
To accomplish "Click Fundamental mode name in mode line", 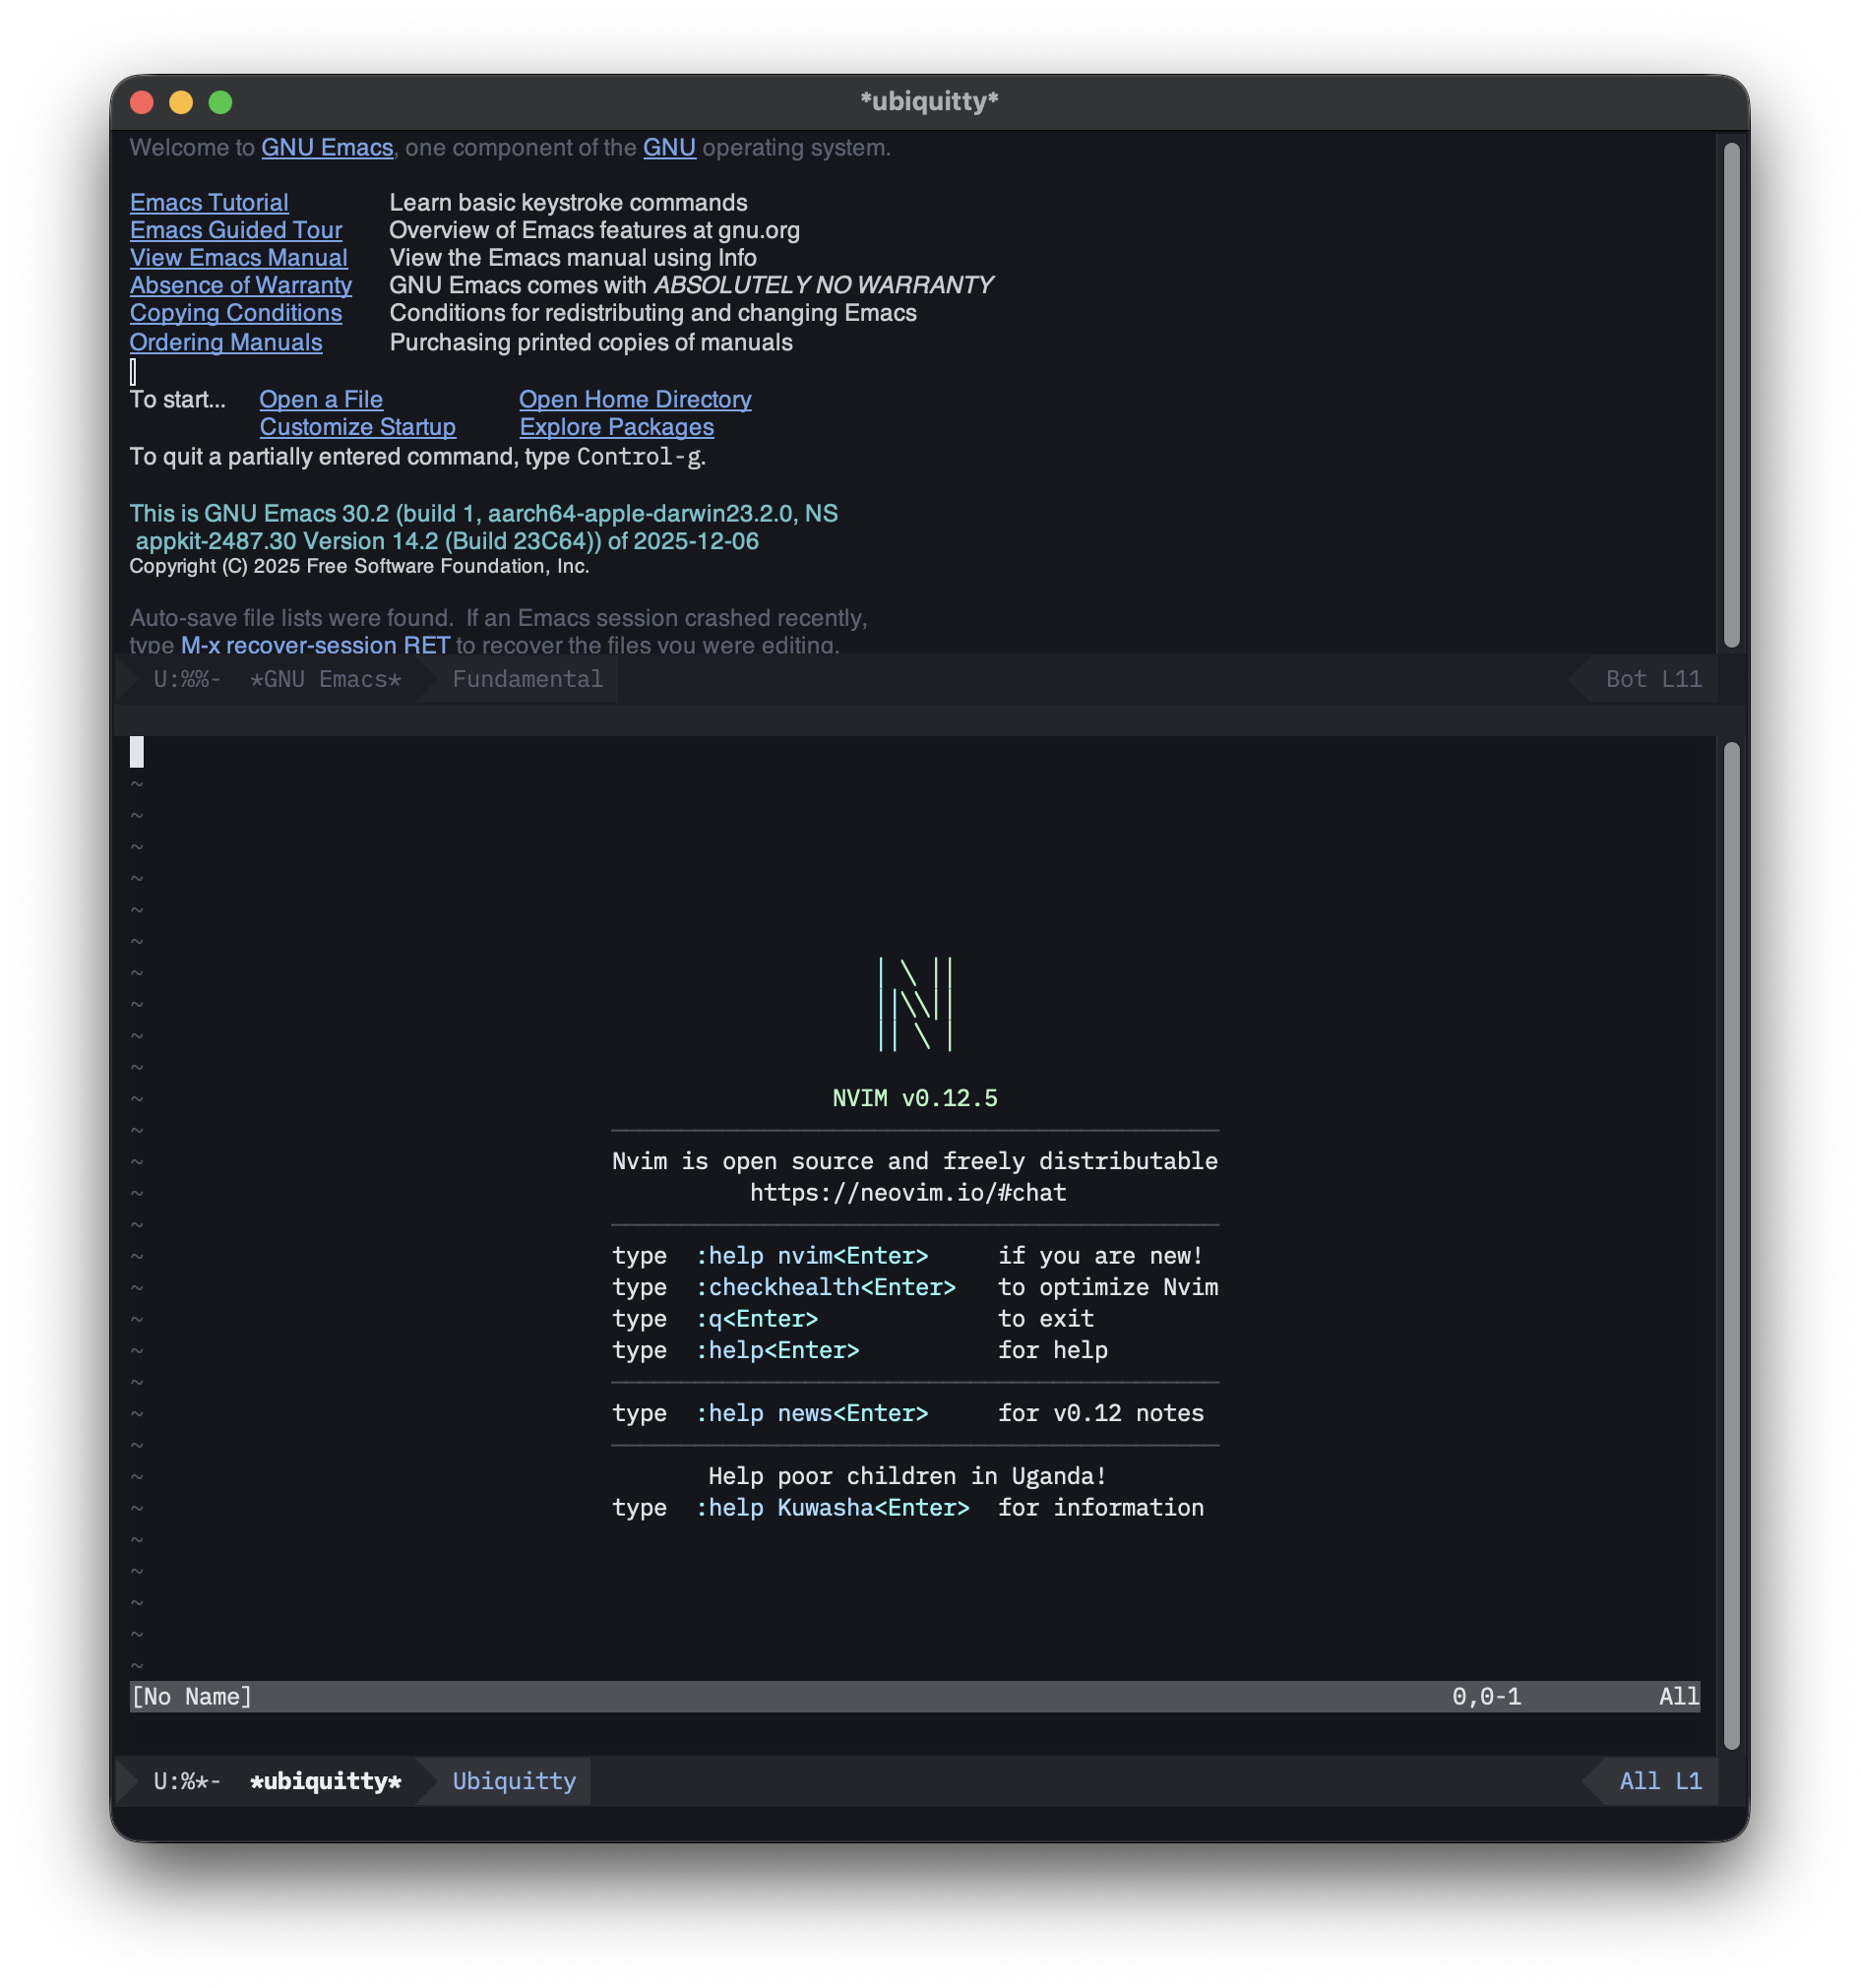I will (x=527, y=679).
